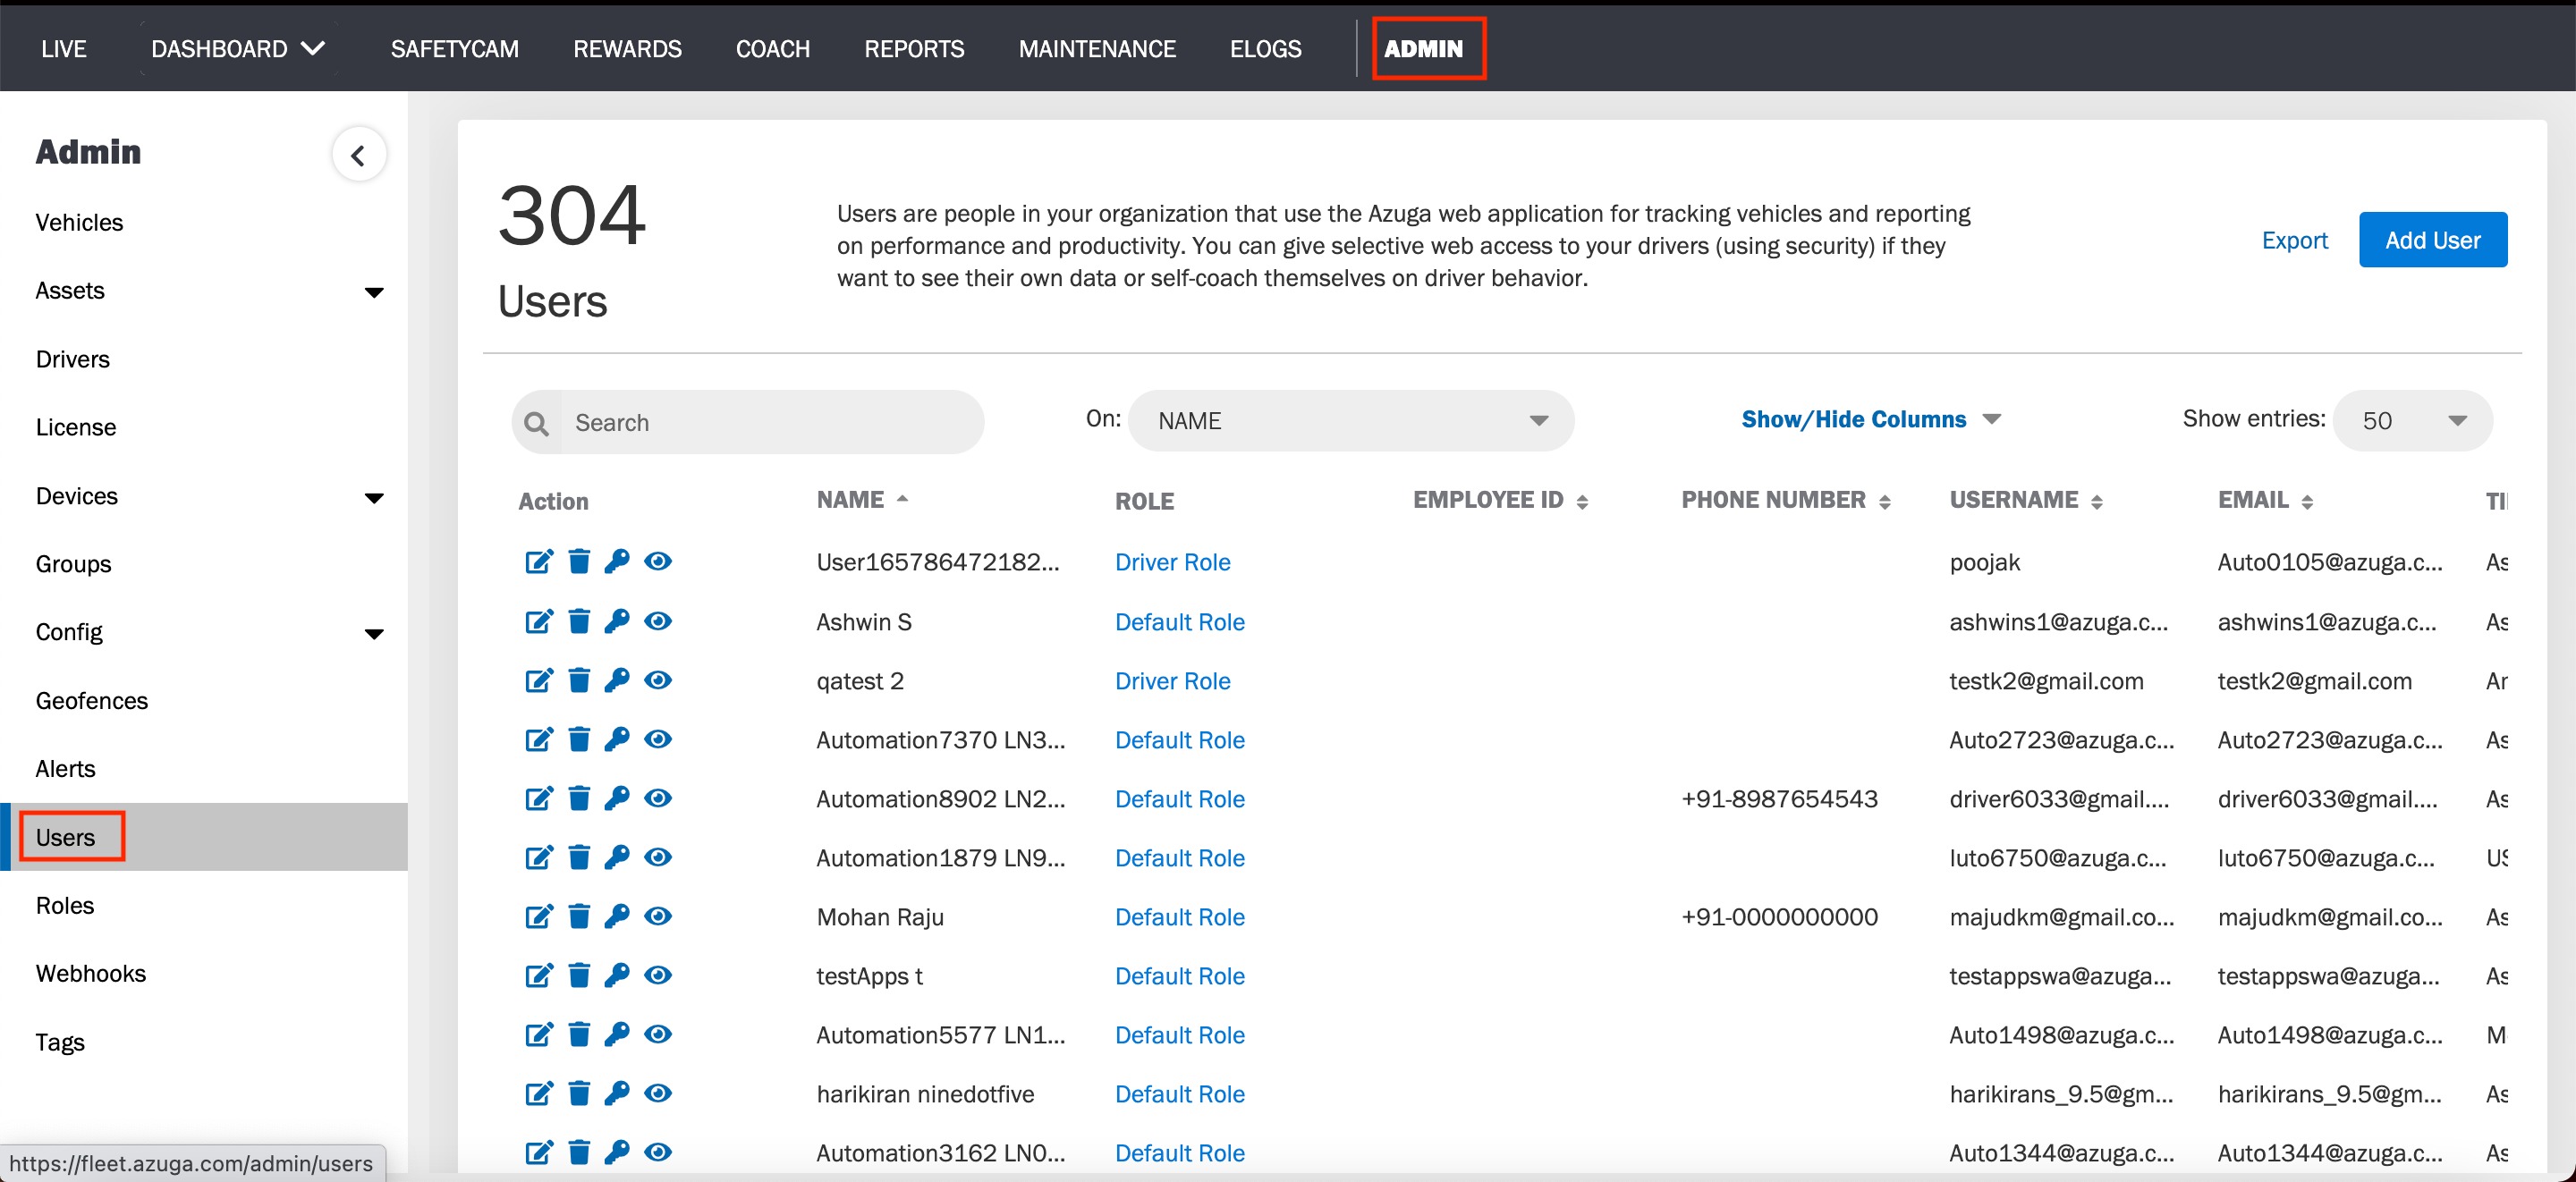Edit the Ashwin S user
Viewport: 2576px width, 1182px height.
click(539, 621)
